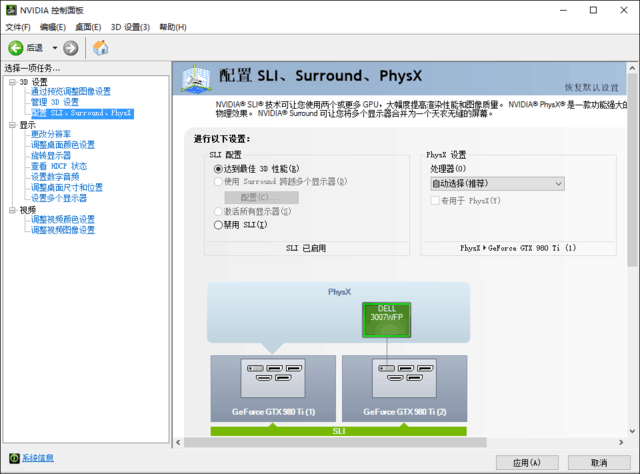Click vertical scrollbar down arrow

click(632, 431)
